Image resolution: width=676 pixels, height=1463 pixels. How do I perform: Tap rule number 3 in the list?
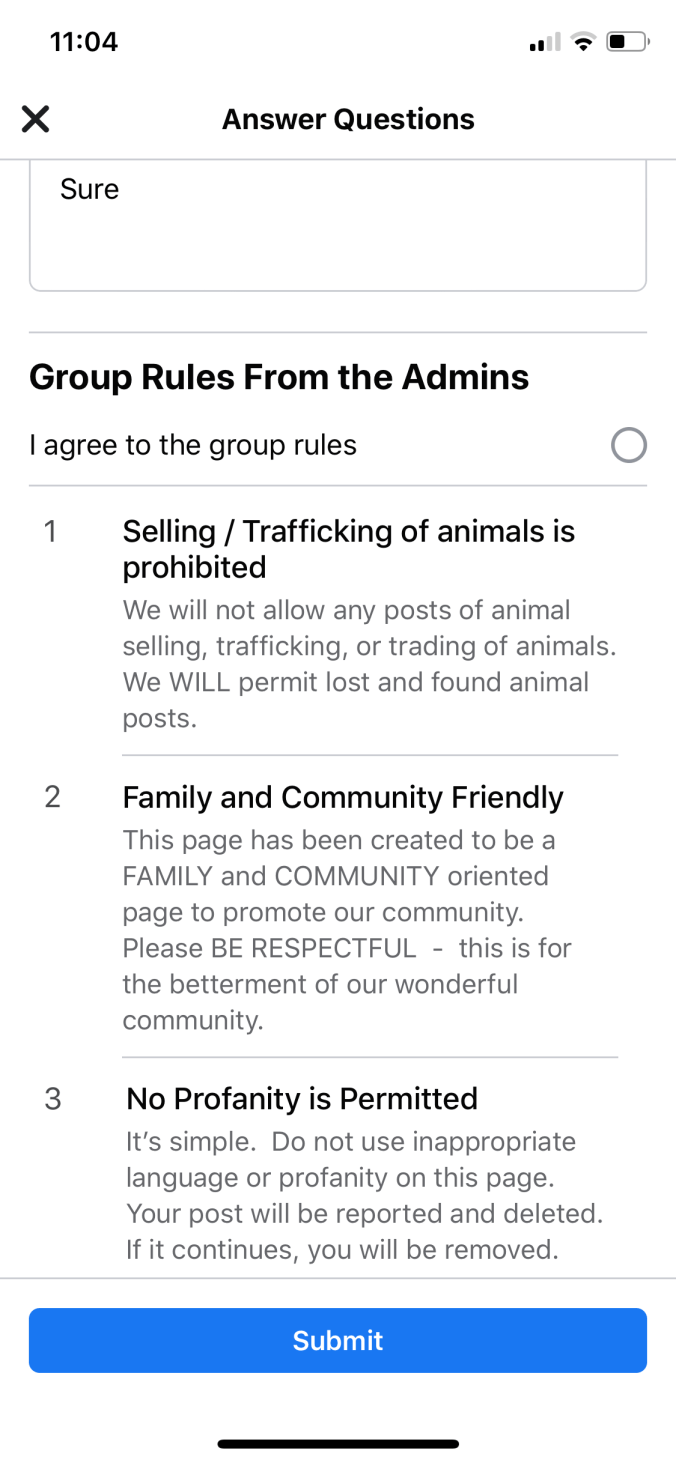pos(53,1099)
